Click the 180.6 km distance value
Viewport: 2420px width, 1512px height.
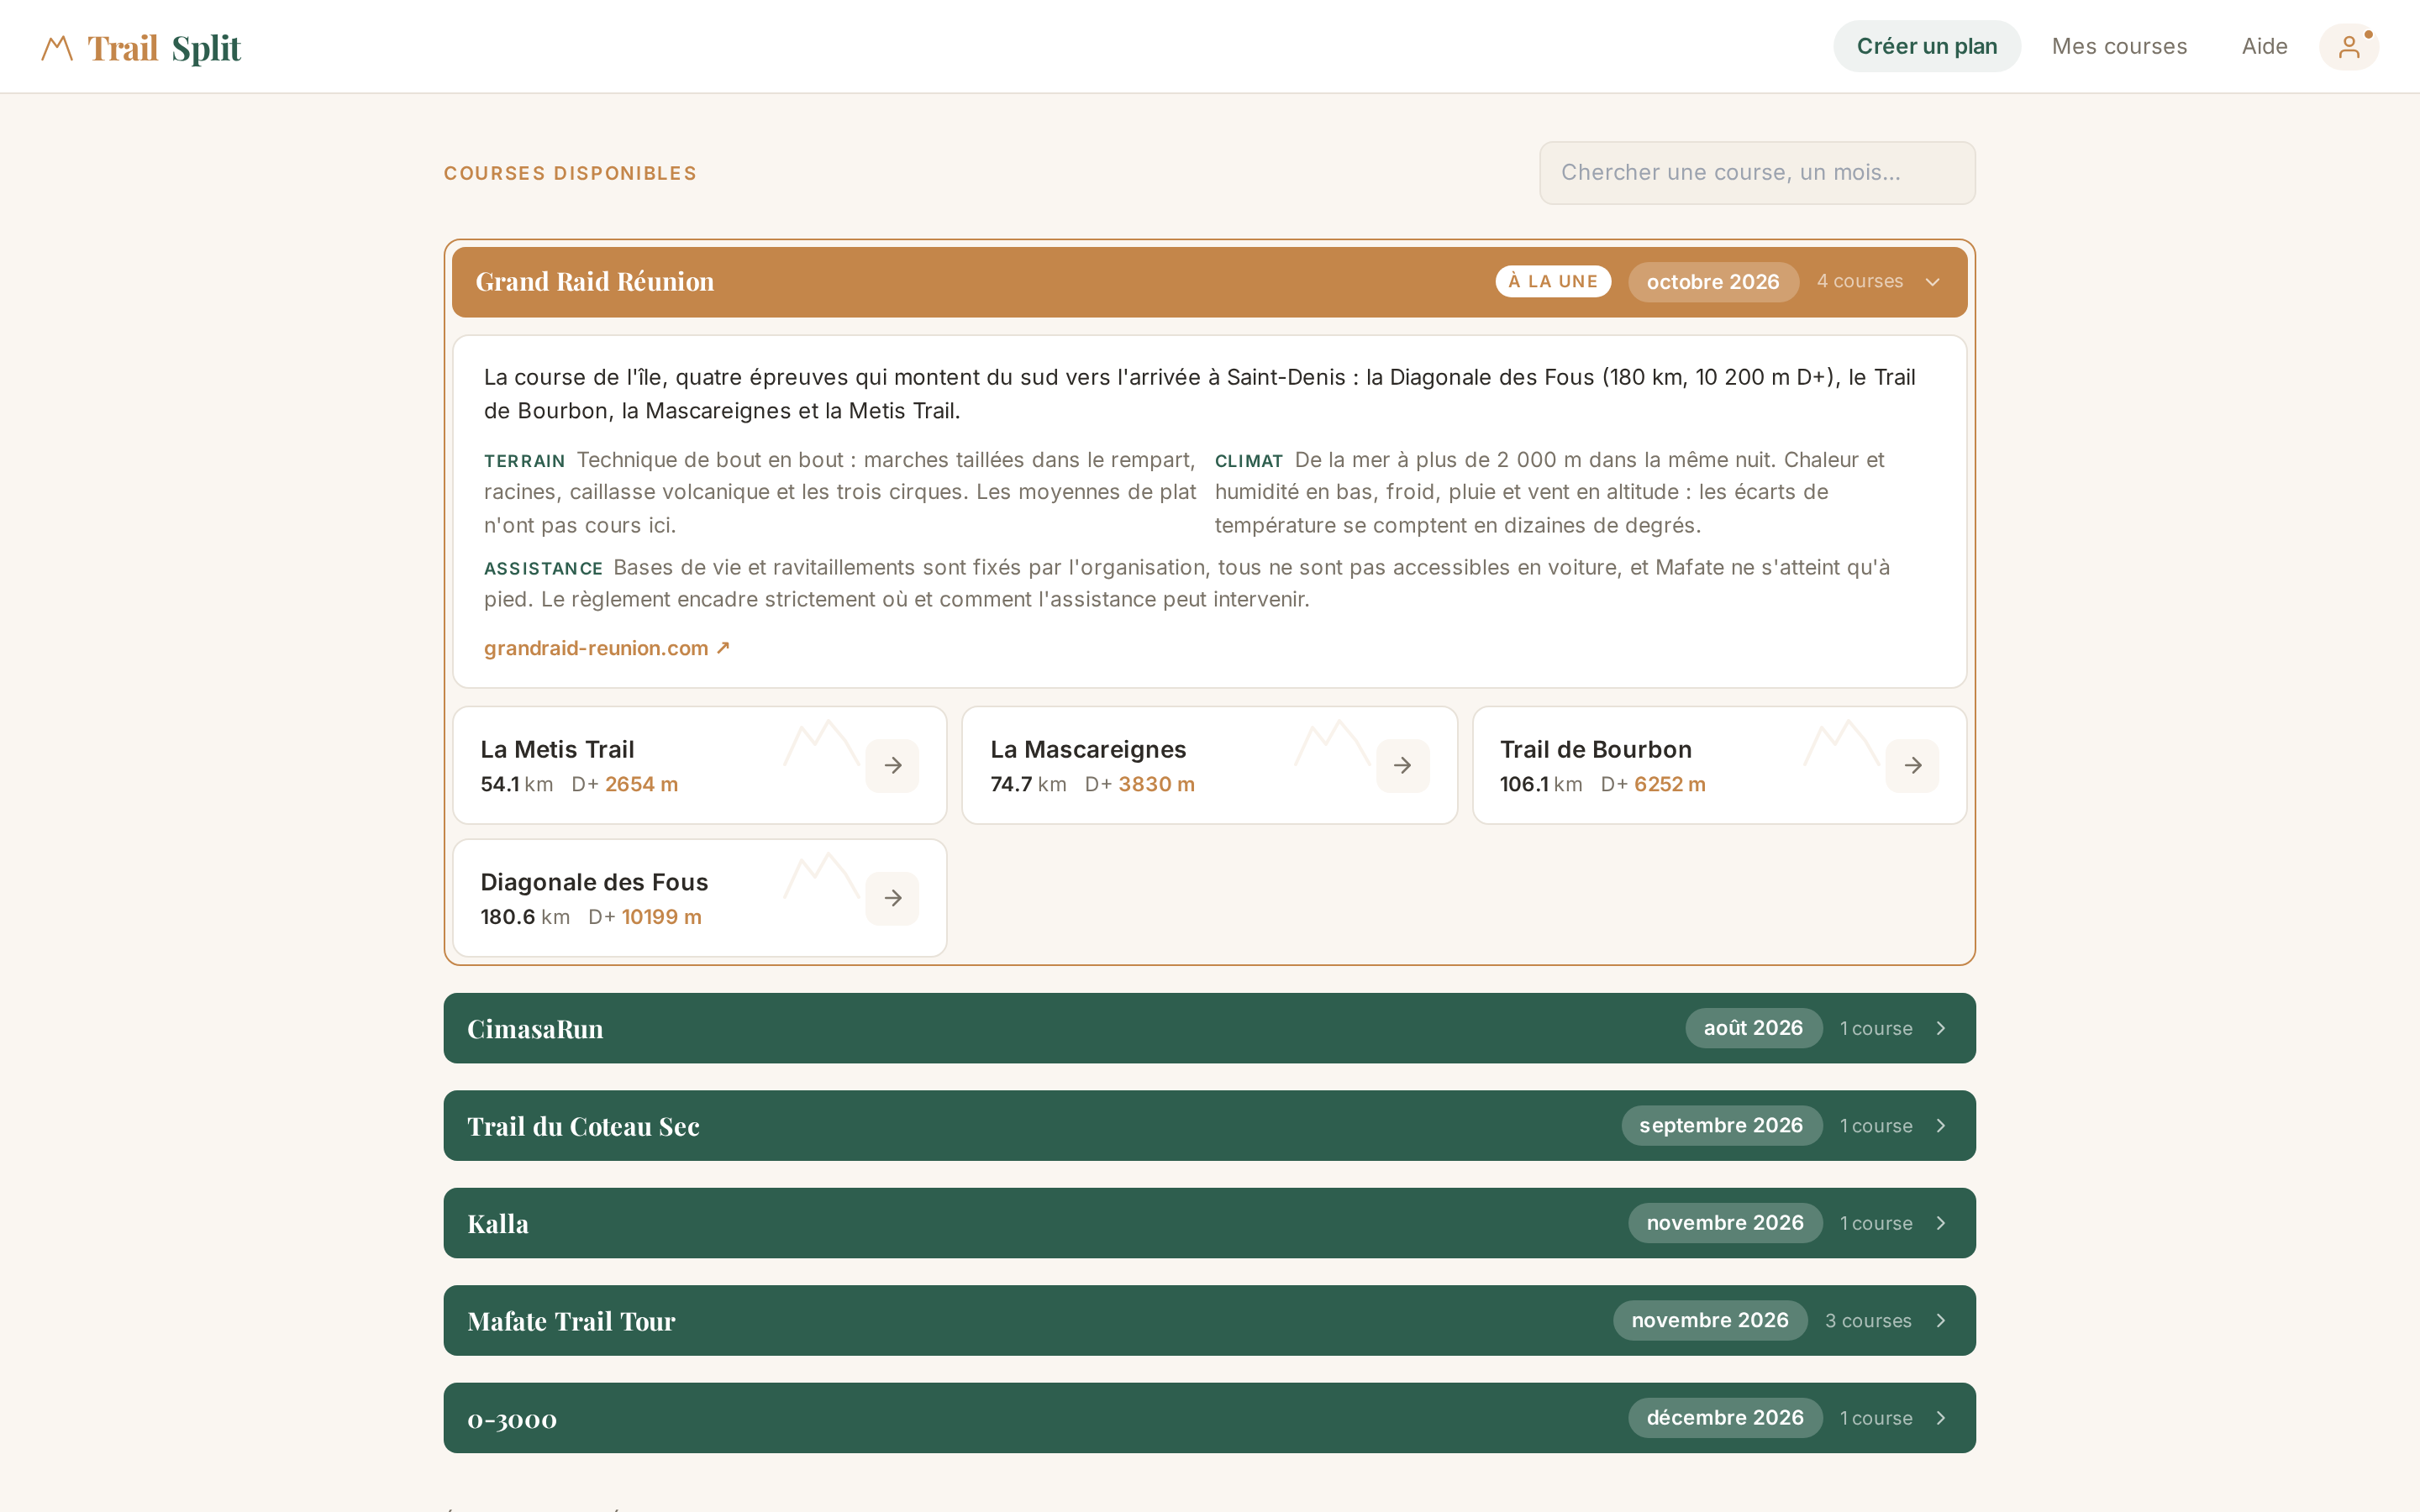525,917
